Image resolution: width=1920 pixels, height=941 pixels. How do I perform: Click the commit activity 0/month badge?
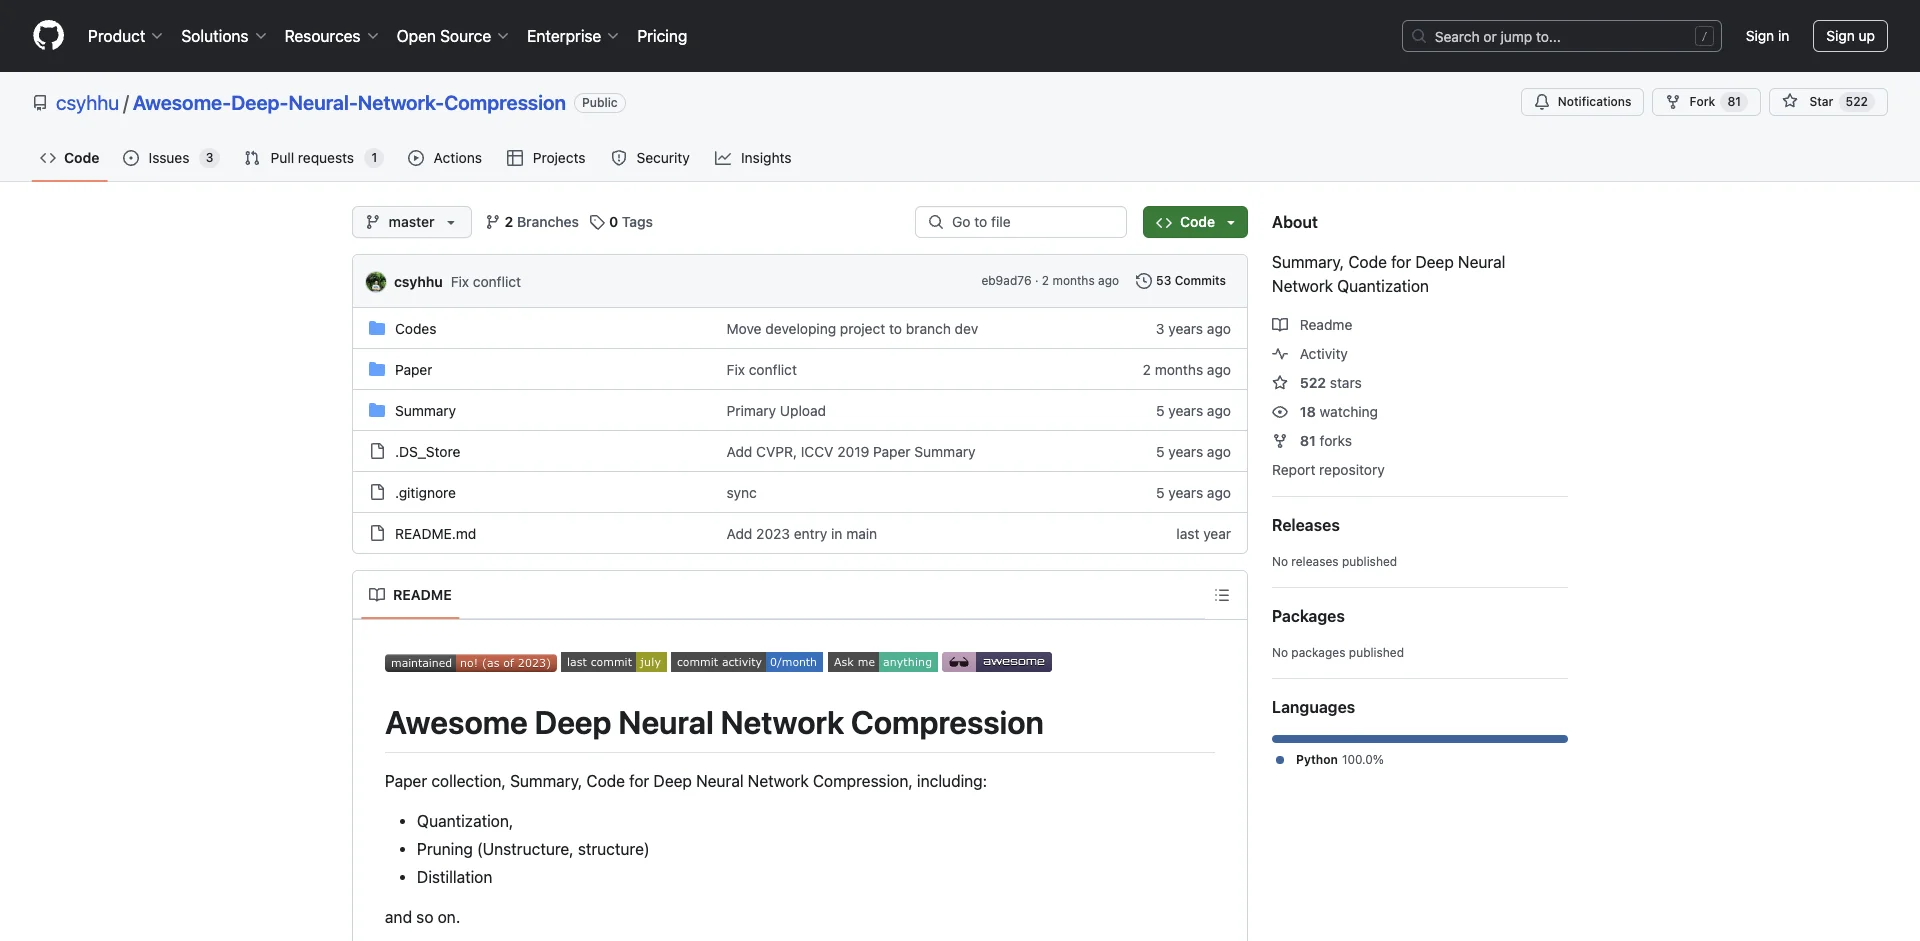coord(747,662)
